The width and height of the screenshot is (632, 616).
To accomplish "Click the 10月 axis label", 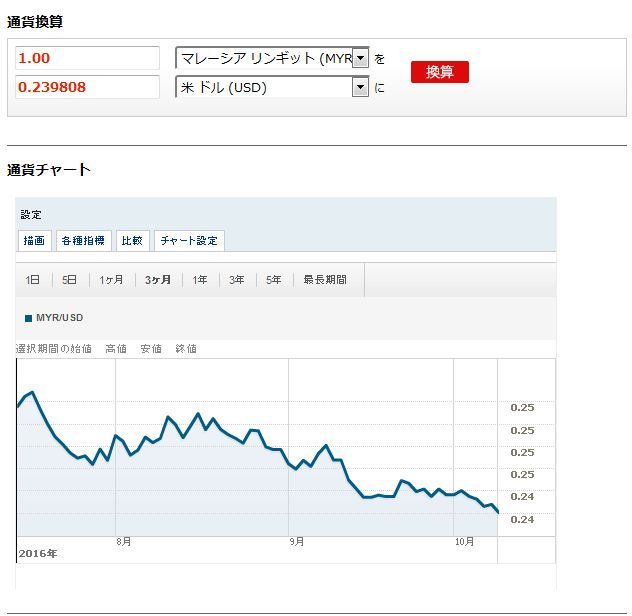I will click(x=465, y=541).
